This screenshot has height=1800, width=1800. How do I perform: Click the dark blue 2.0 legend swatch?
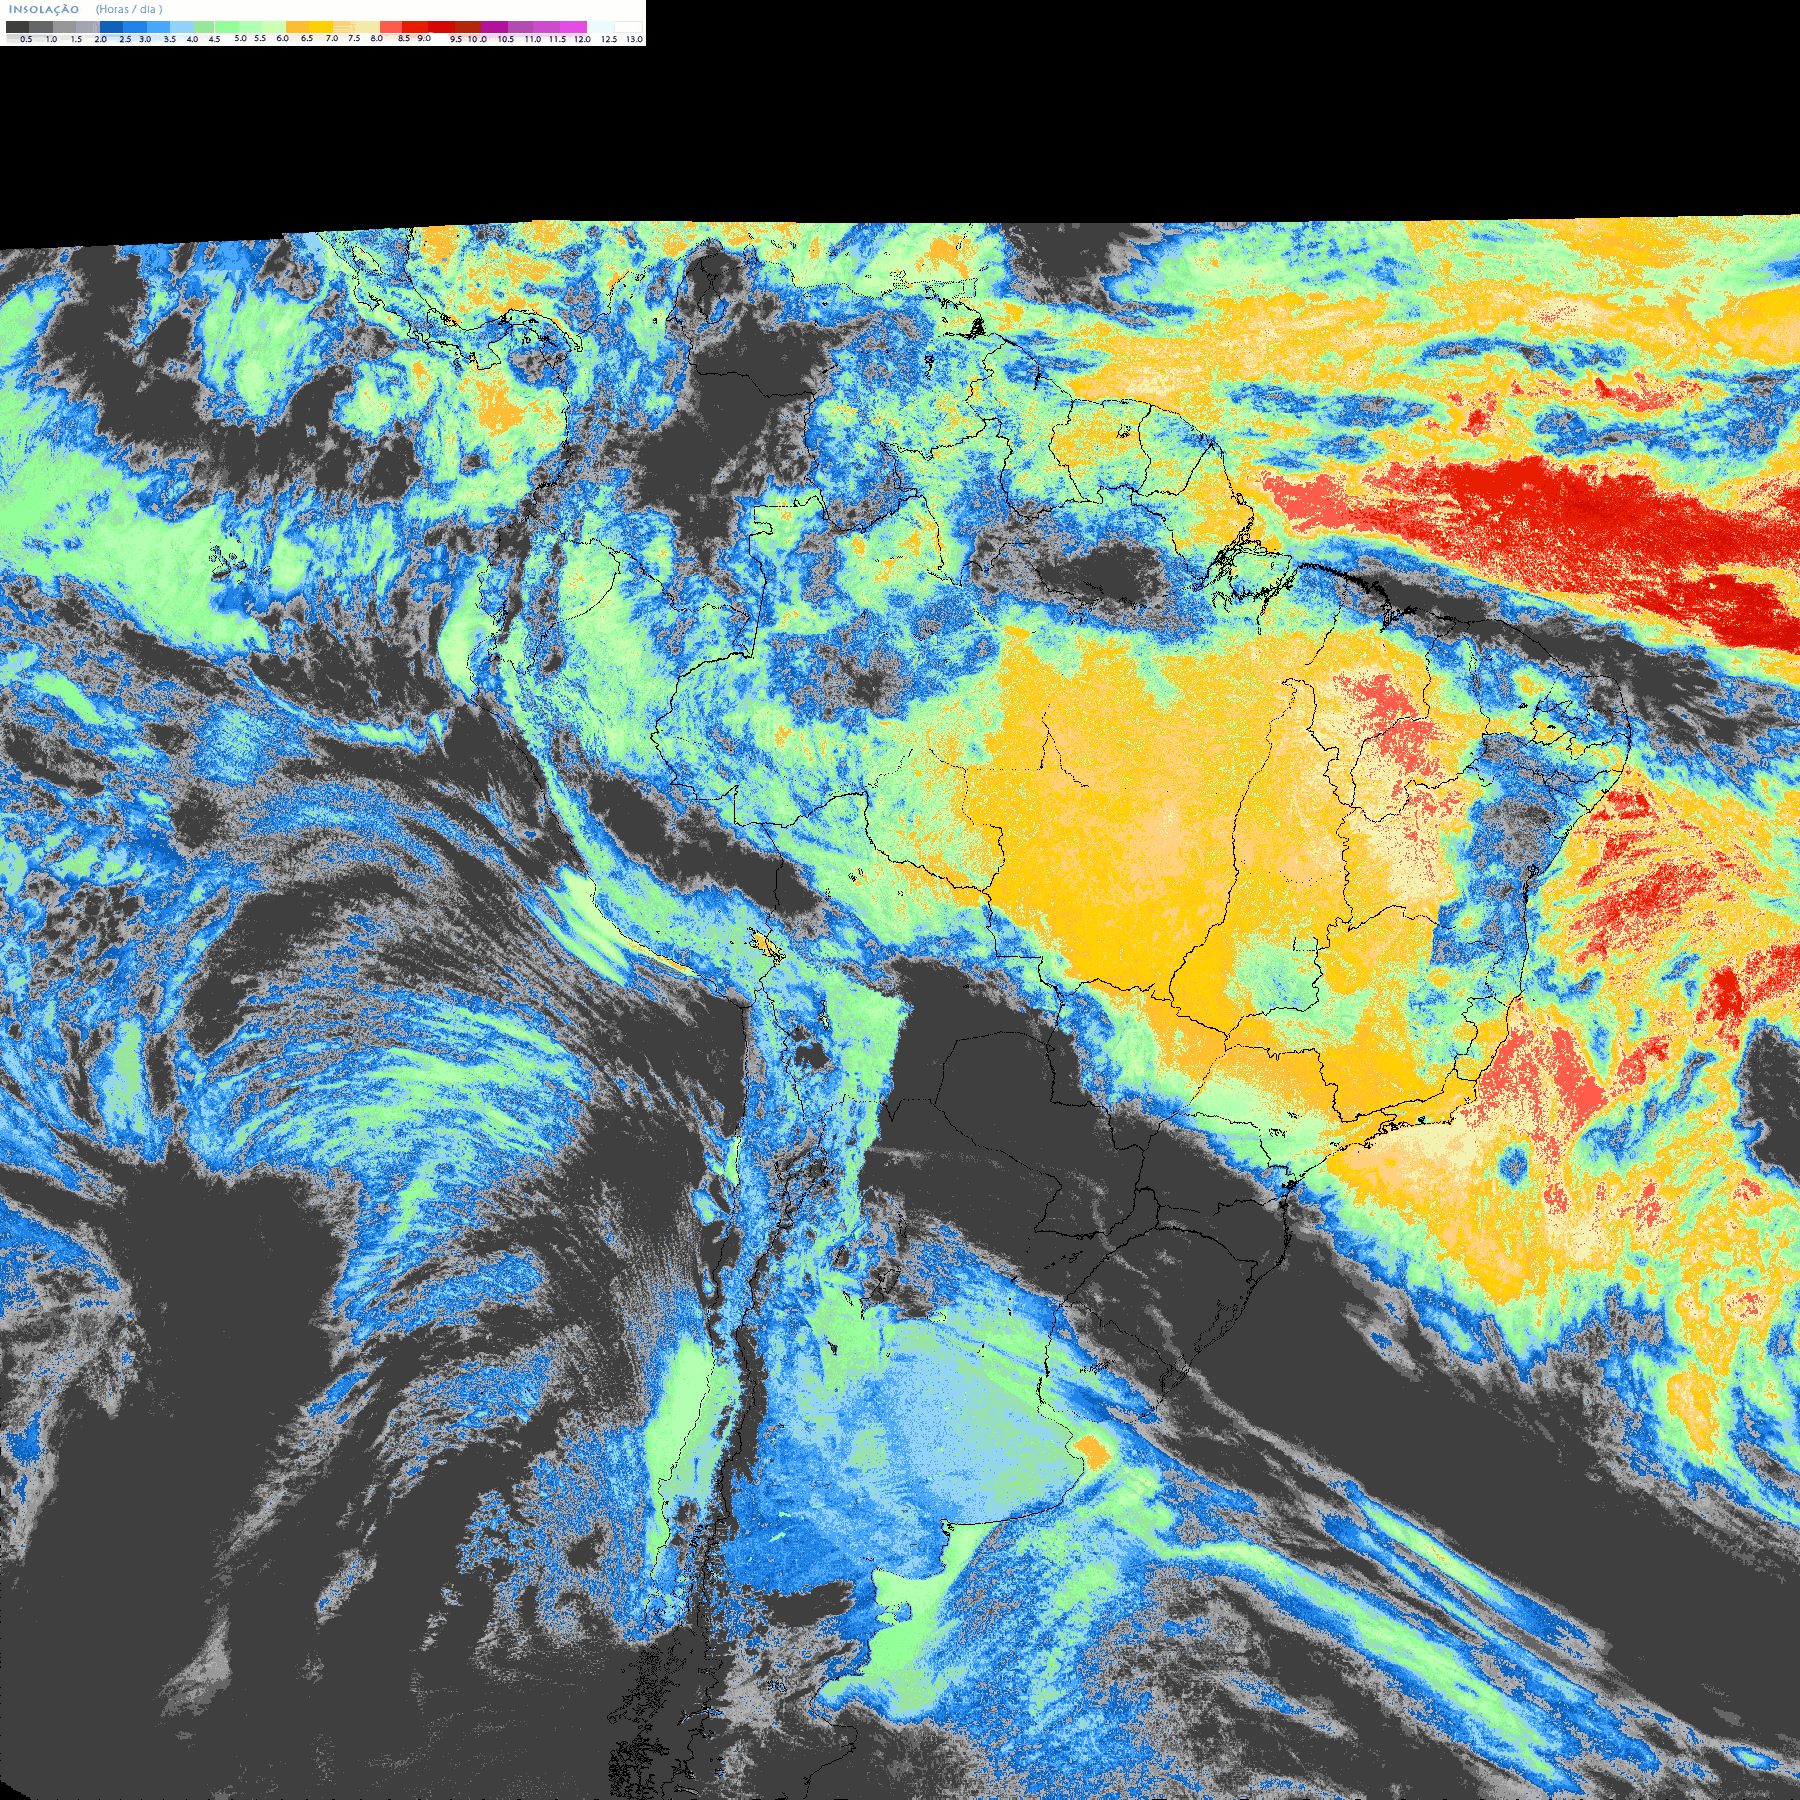pos(111,27)
